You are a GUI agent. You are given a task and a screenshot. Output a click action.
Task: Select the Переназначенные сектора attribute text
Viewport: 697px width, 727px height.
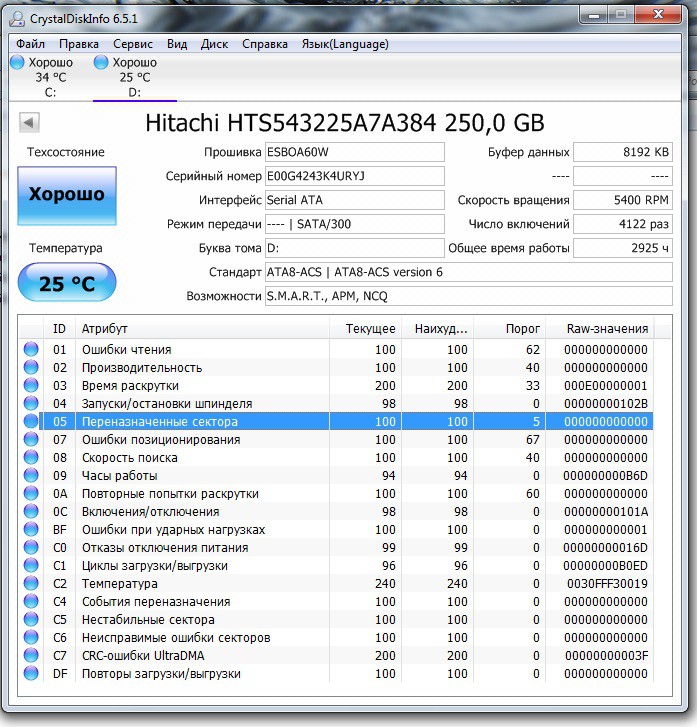pyautogui.click(x=160, y=421)
